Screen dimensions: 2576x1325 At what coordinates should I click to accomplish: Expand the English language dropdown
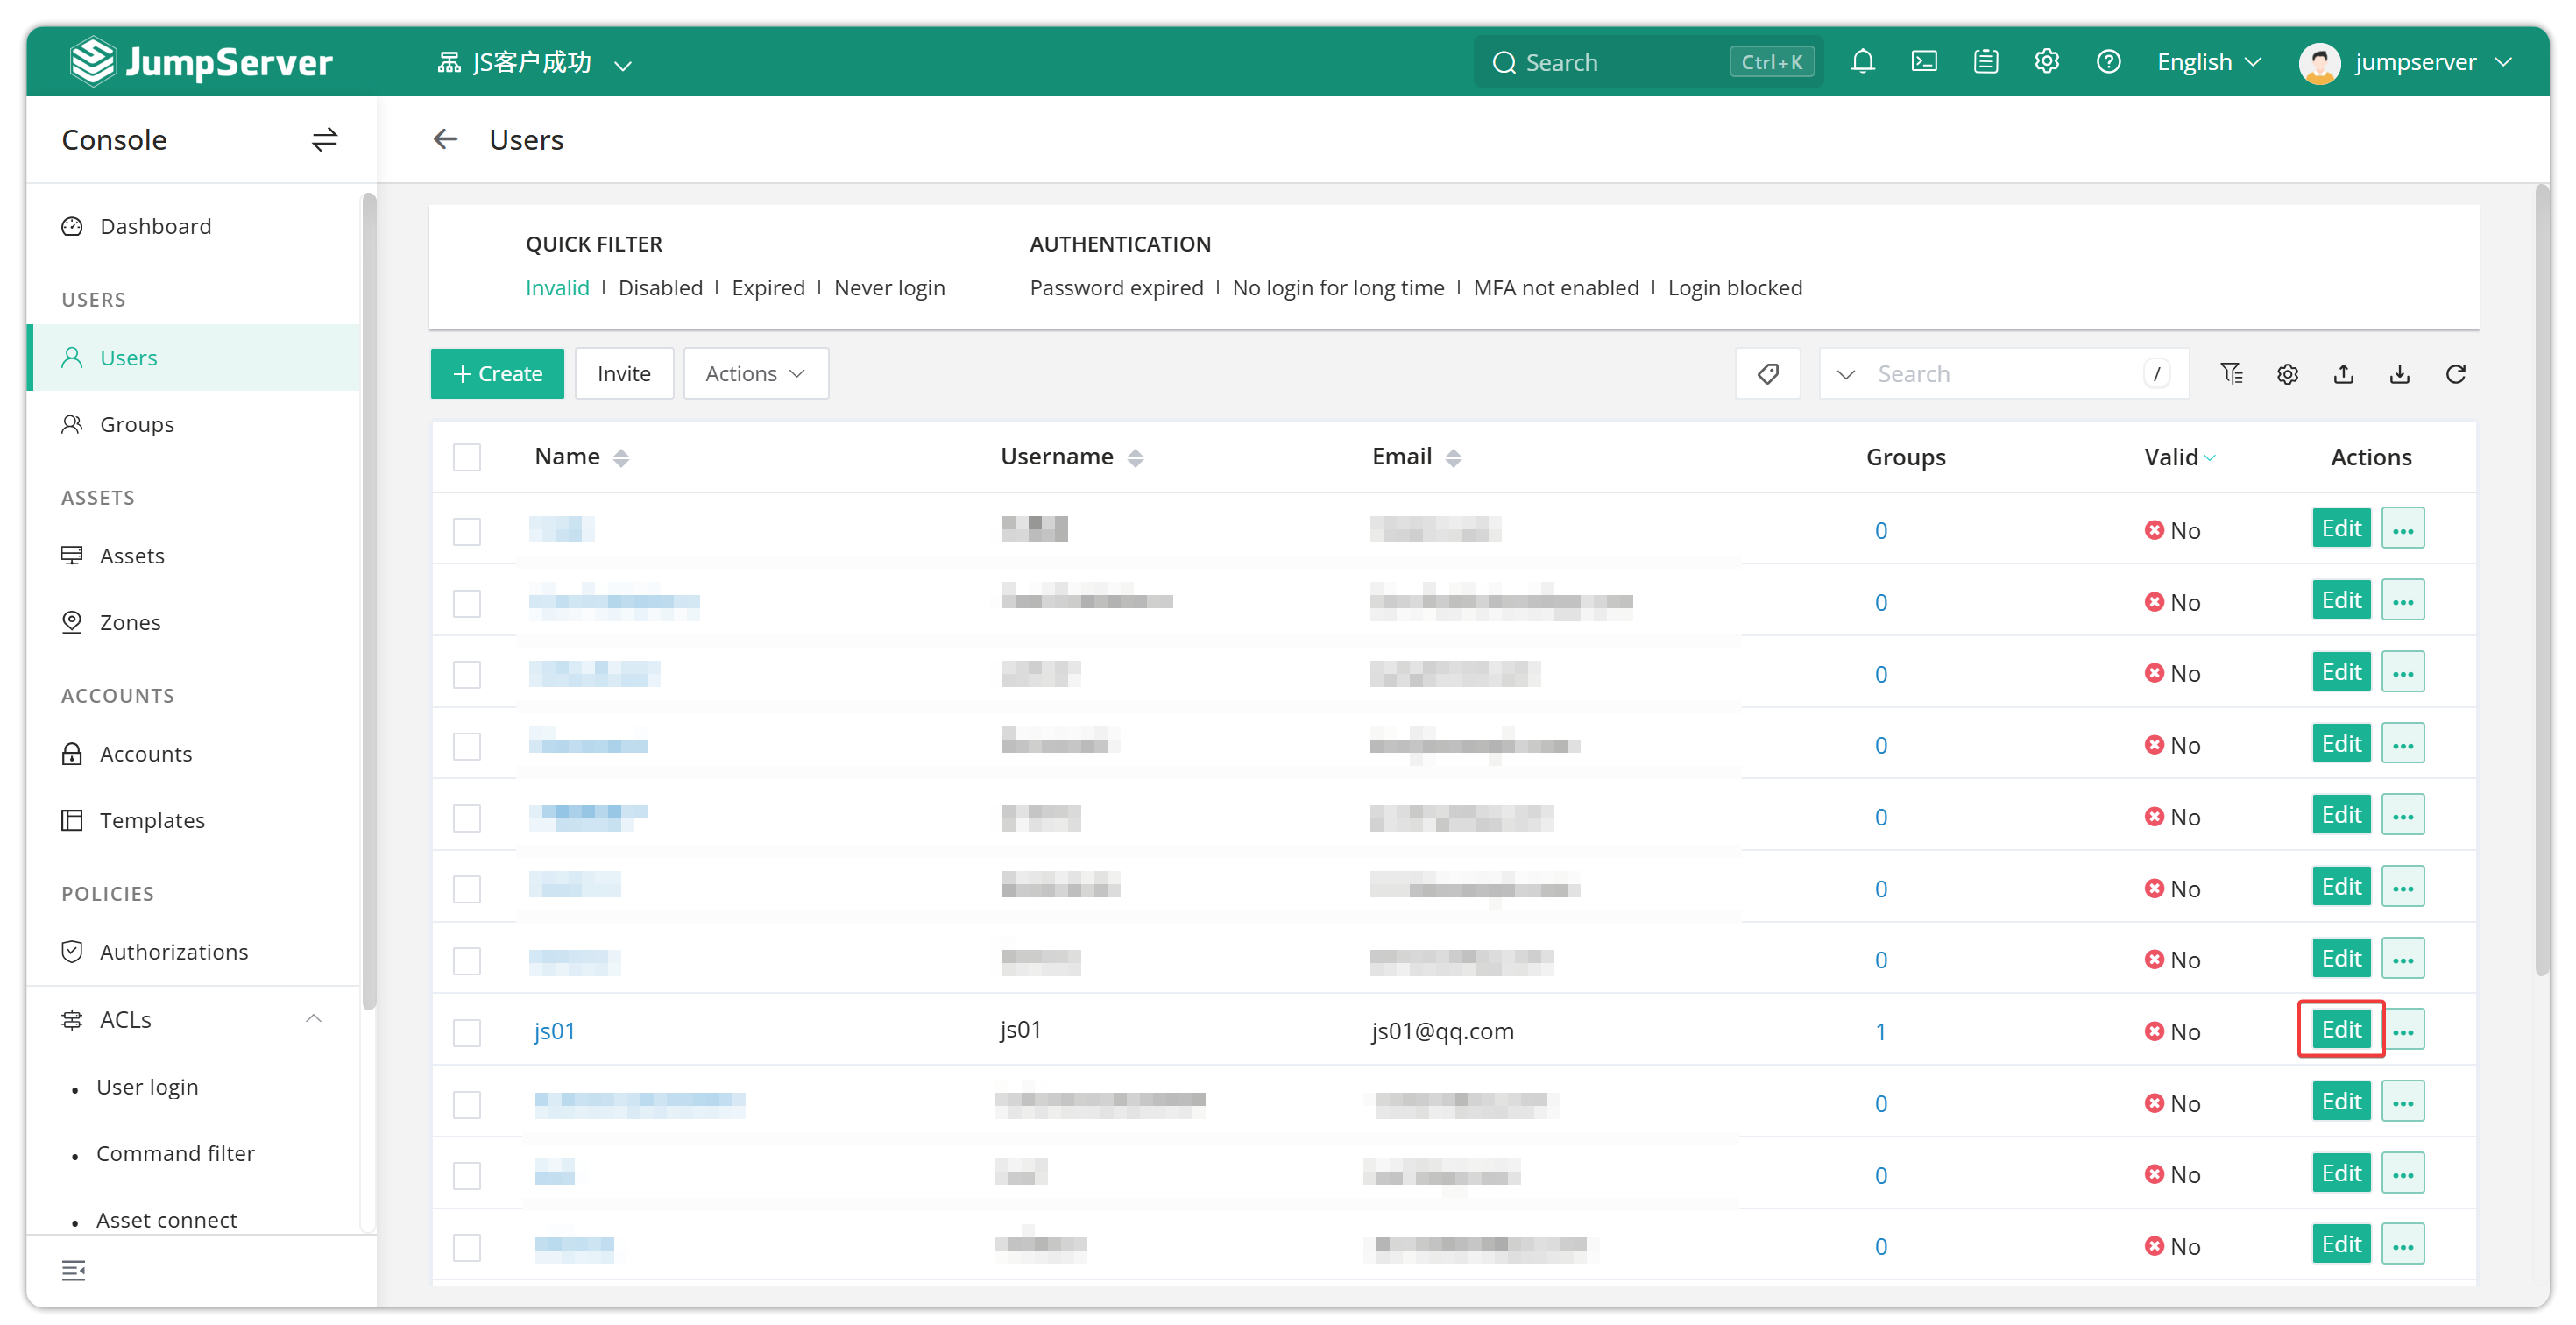[x=2209, y=62]
